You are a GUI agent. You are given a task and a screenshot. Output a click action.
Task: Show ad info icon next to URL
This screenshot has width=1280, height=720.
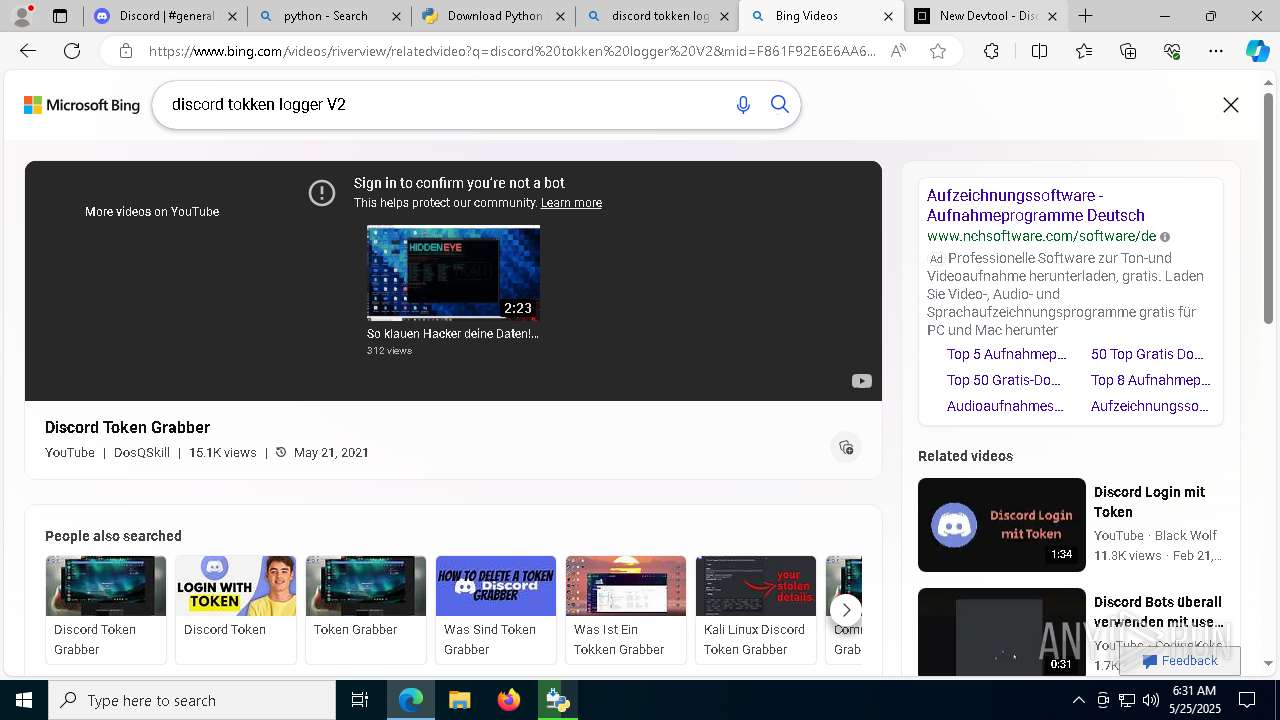1165,237
